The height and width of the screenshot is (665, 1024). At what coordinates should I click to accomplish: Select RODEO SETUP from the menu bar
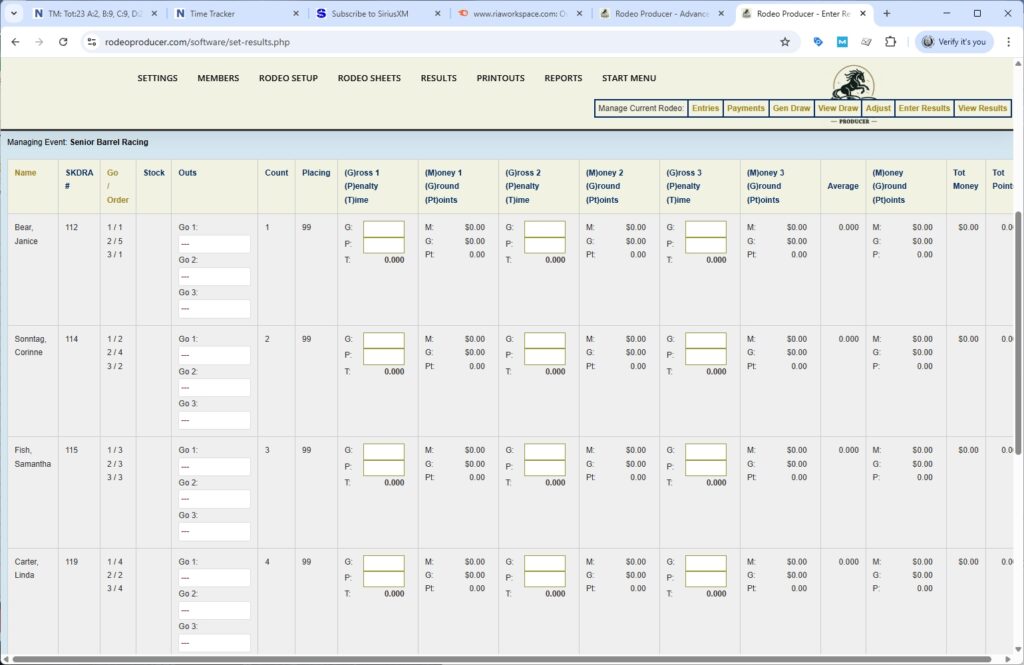click(288, 78)
